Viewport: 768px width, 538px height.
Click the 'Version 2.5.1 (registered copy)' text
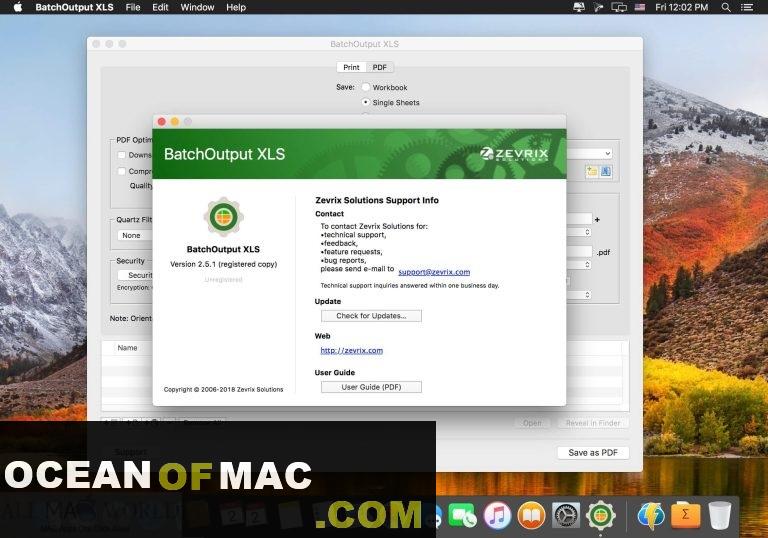223,264
